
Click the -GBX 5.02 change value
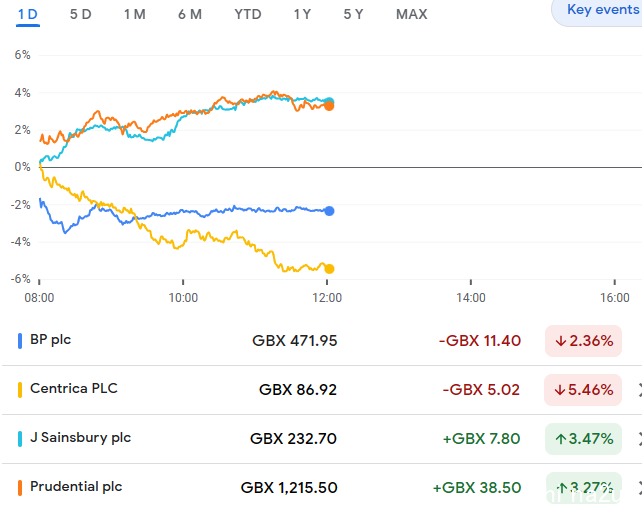[x=481, y=390]
